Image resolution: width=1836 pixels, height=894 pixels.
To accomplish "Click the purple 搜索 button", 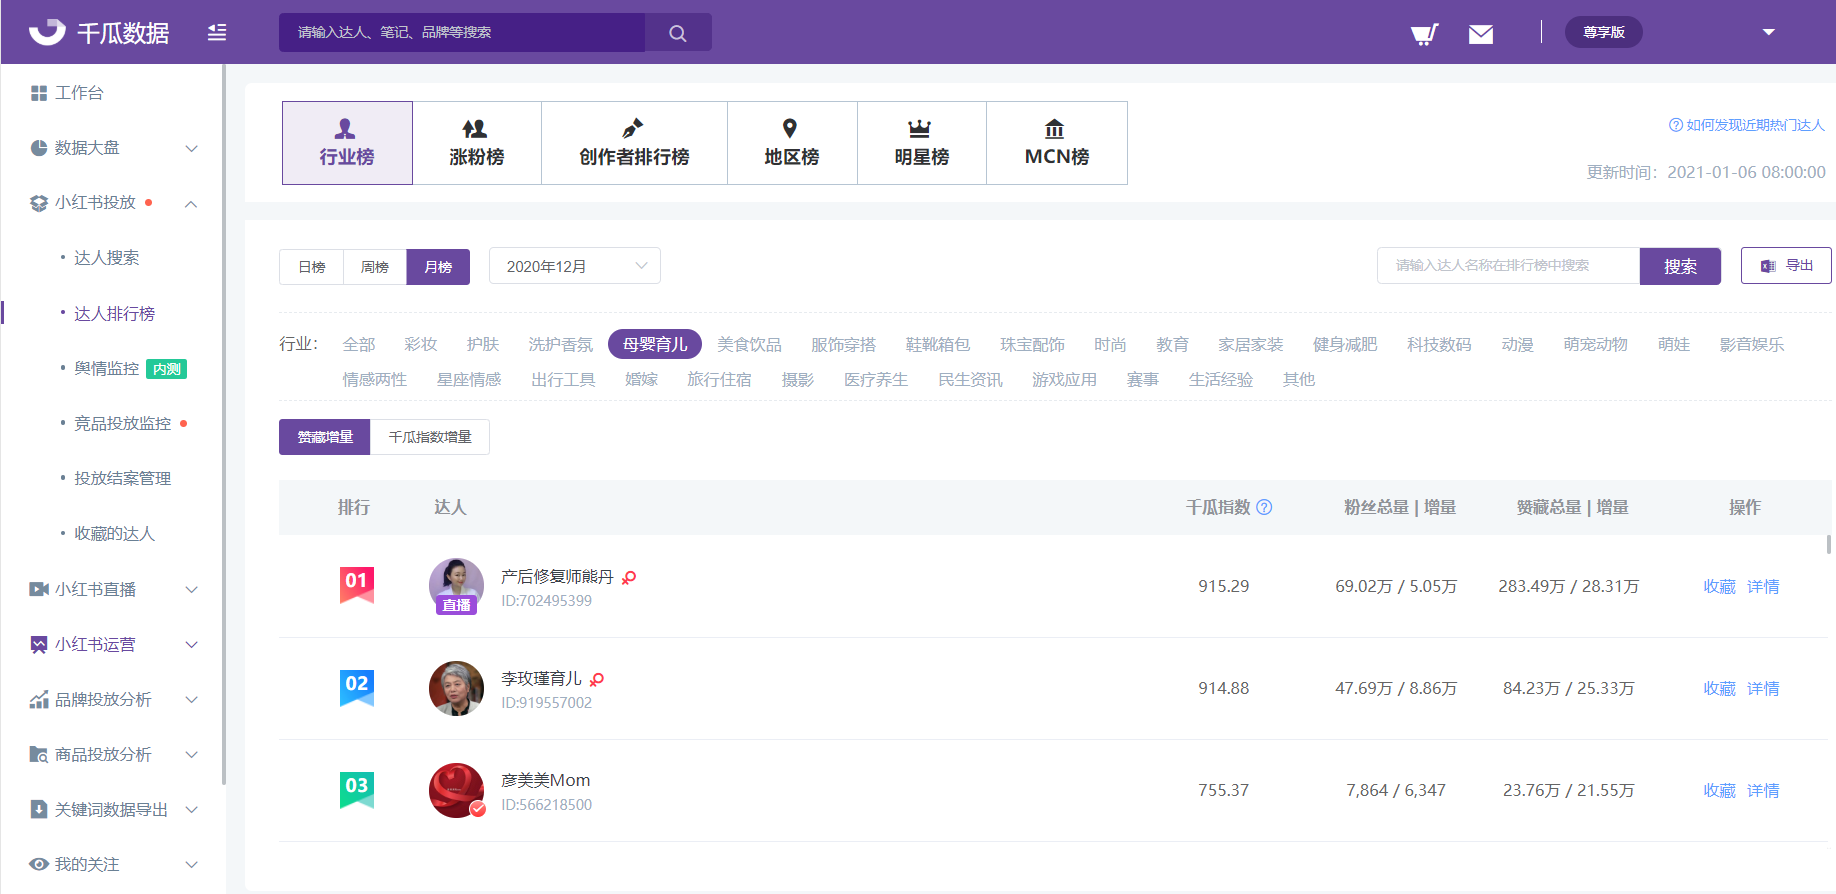I will point(1680,266).
